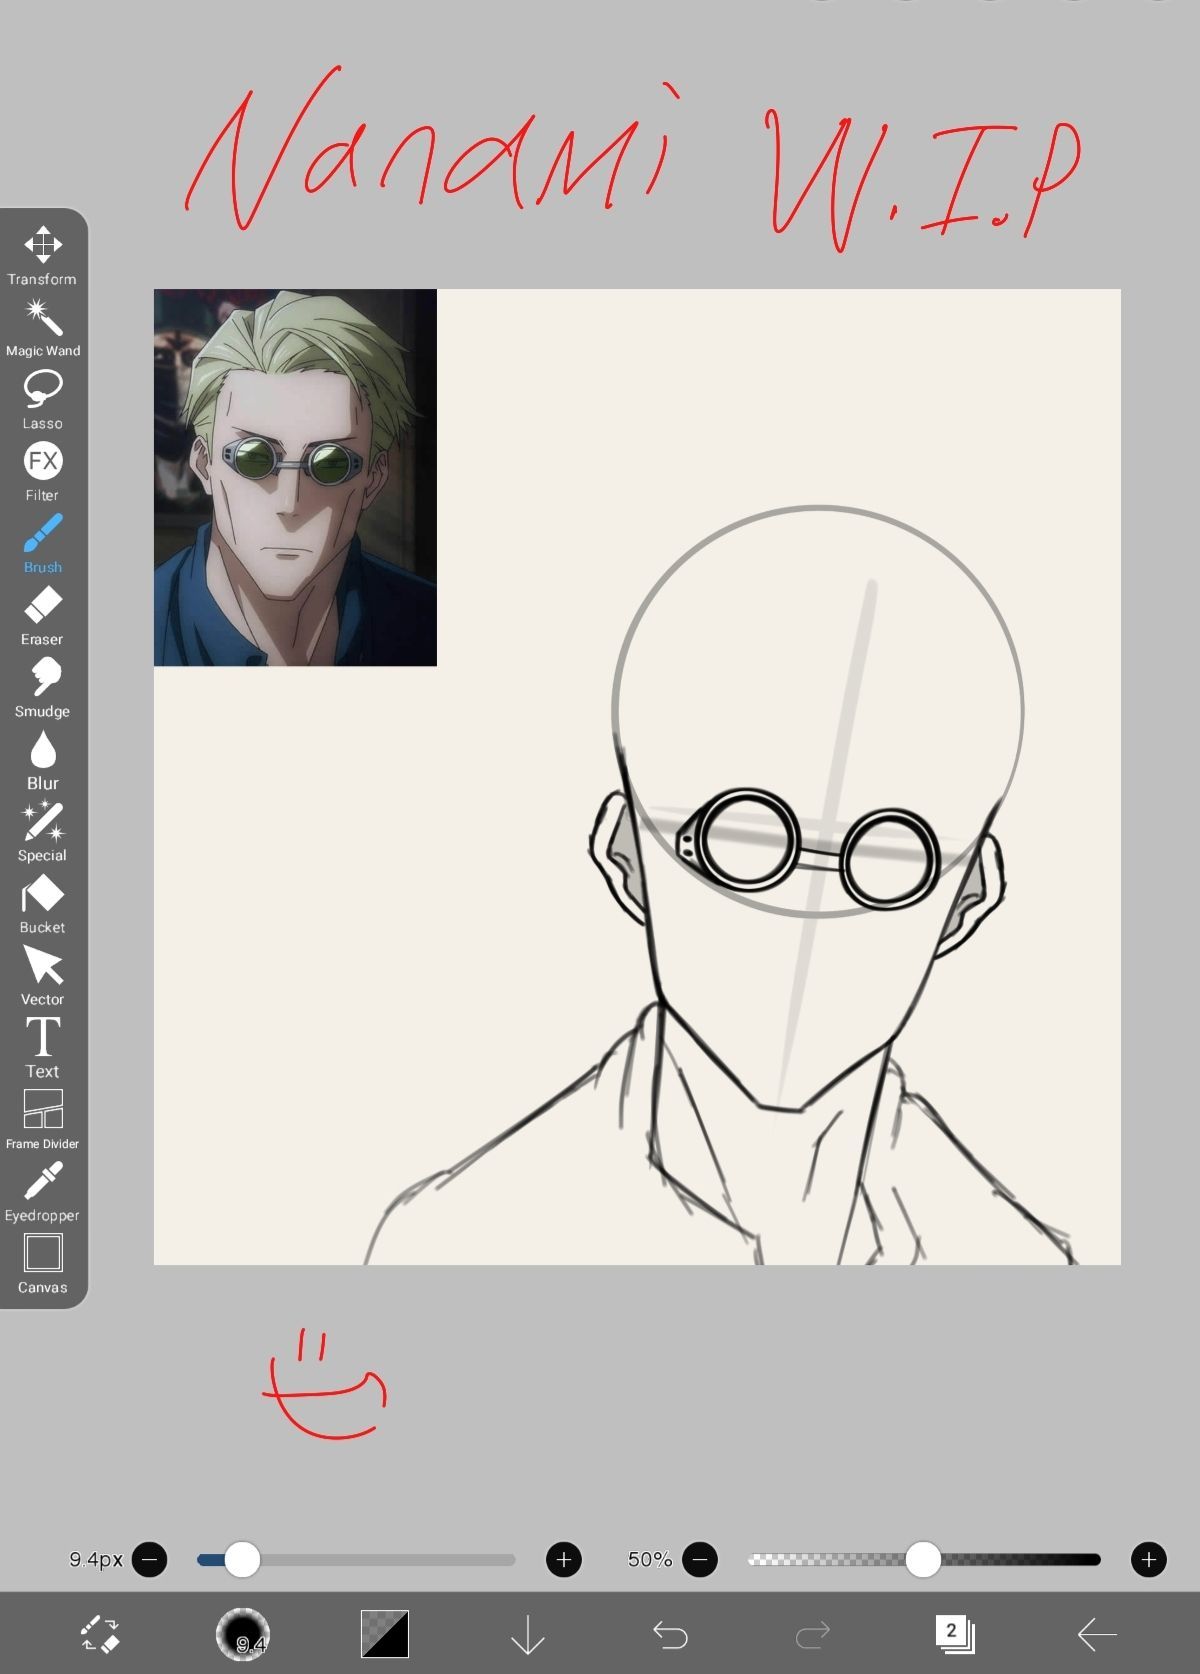Activate the Vector tool
This screenshot has width=1200, height=1674.
pos(42,975)
